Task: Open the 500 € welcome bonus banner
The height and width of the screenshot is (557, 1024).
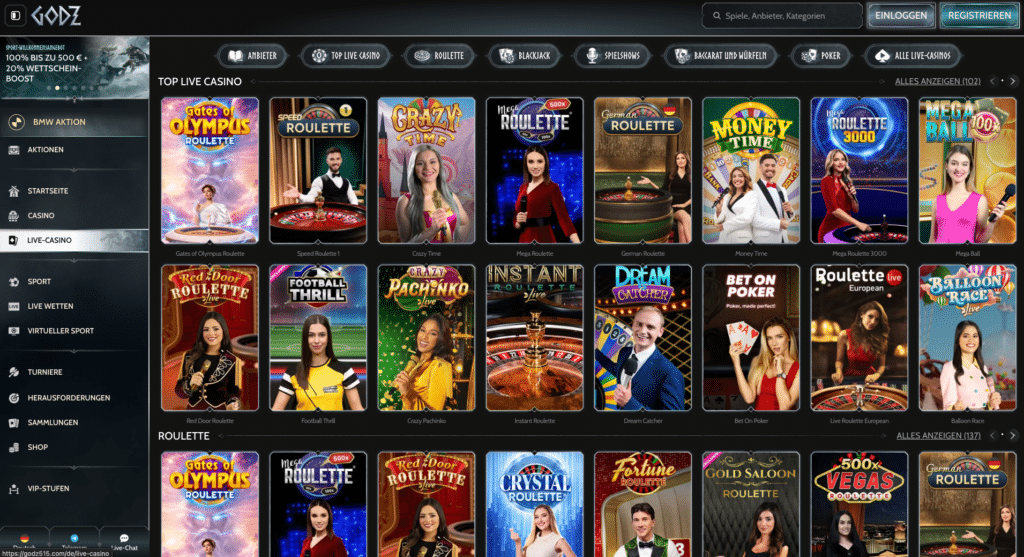Action: (74, 67)
